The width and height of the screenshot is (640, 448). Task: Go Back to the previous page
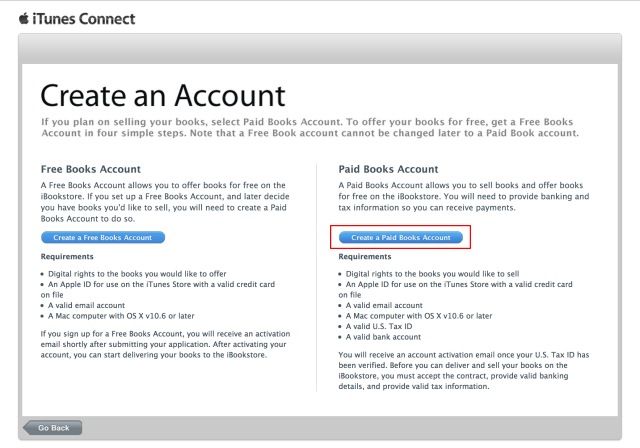(x=53, y=428)
